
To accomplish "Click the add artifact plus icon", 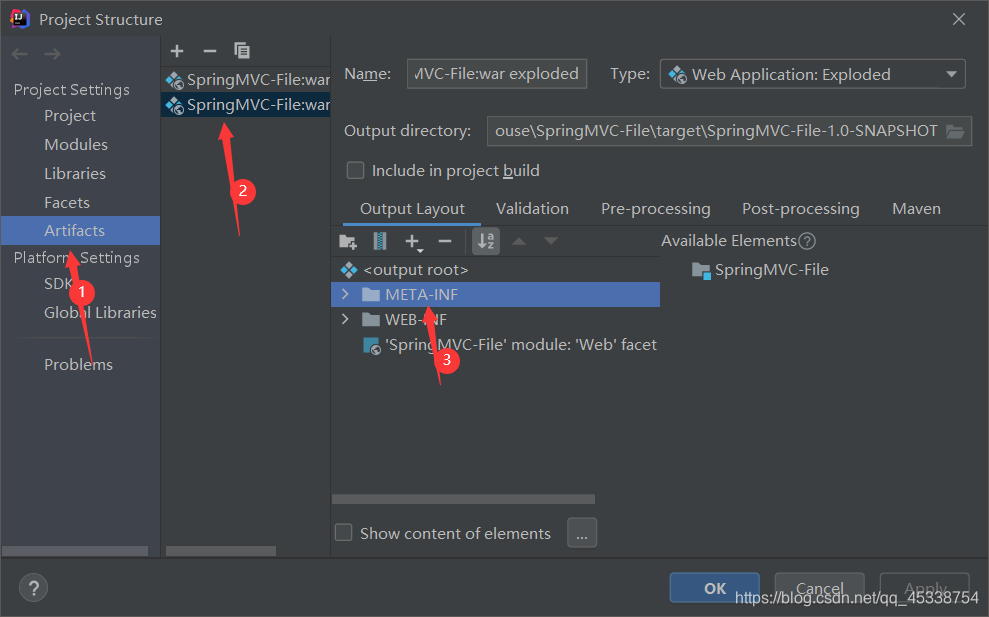I will pos(177,51).
